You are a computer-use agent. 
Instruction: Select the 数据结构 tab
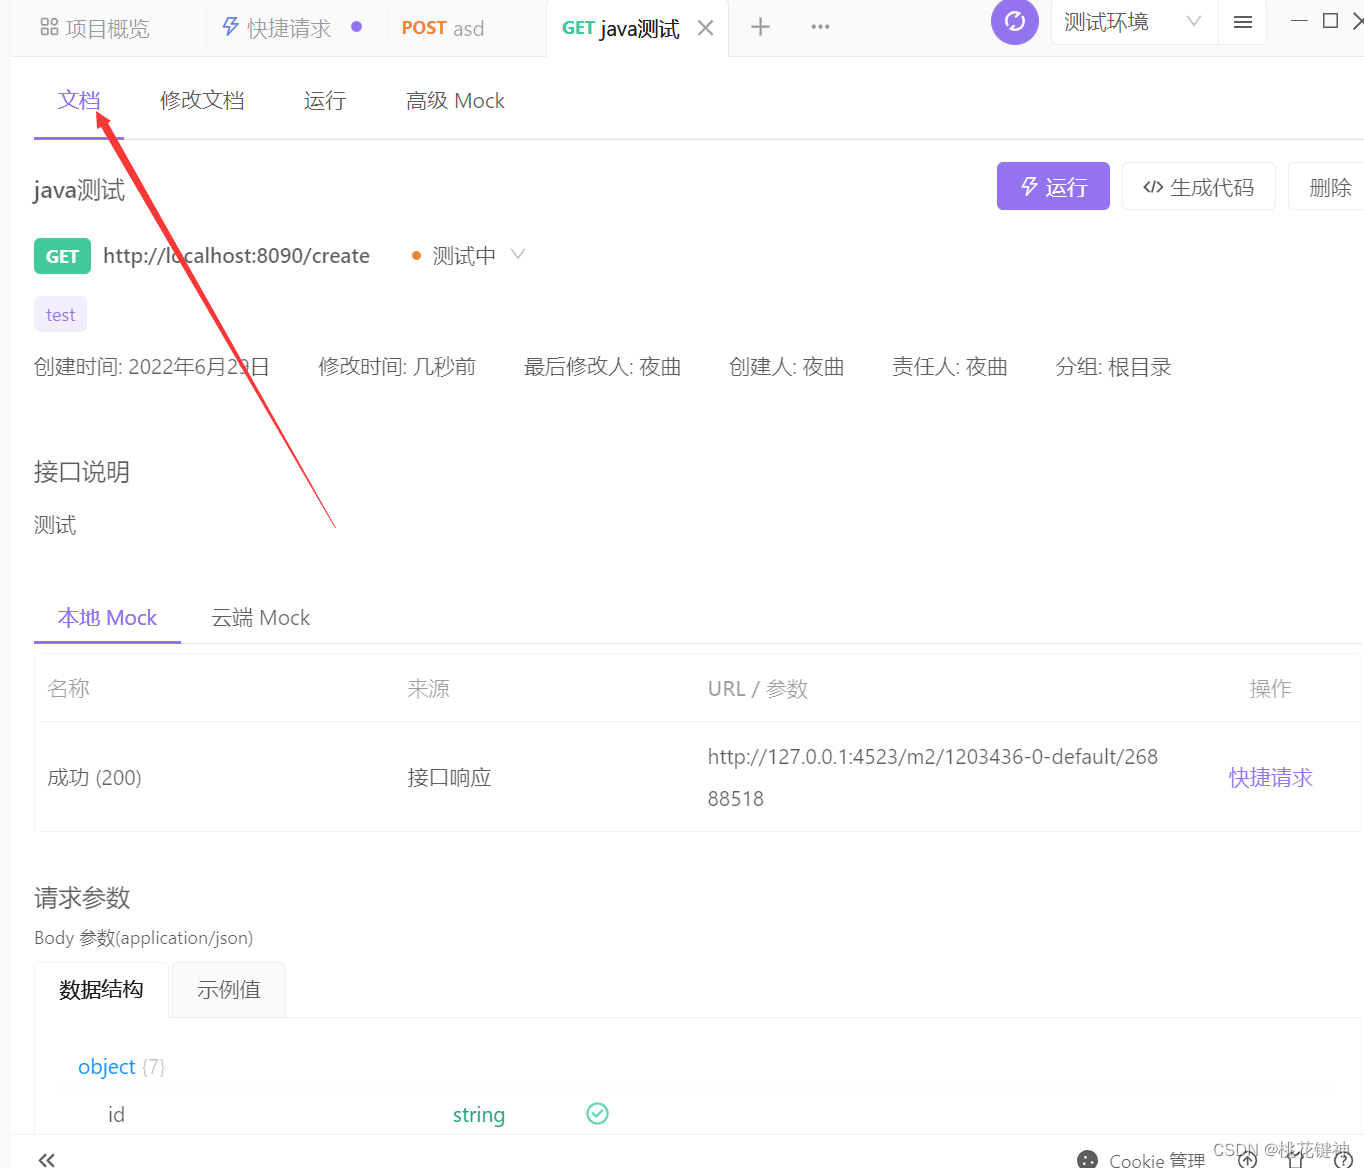tap(101, 990)
